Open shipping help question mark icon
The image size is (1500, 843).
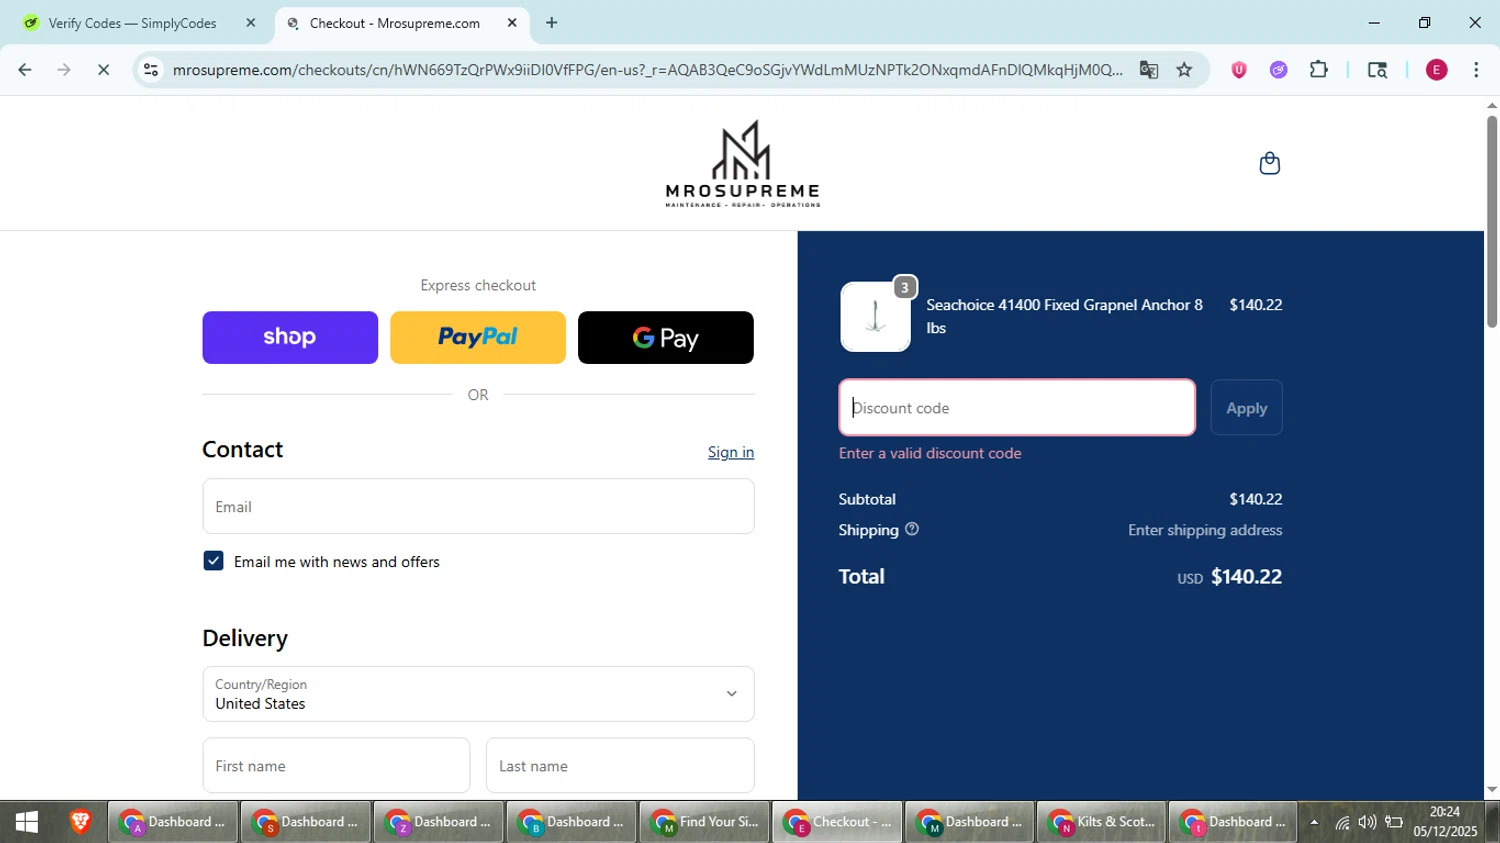[x=912, y=529]
